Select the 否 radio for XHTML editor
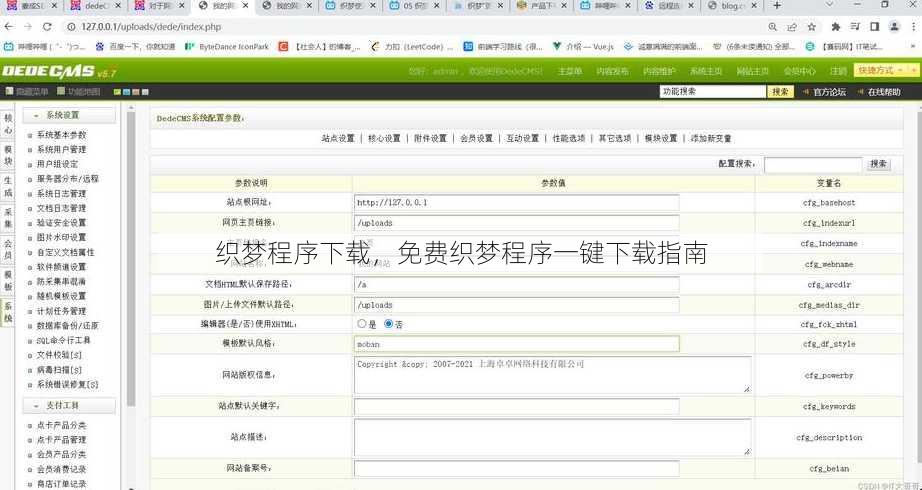Image resolution: width=922 pixels, height=490 pixels. (388, 324)
